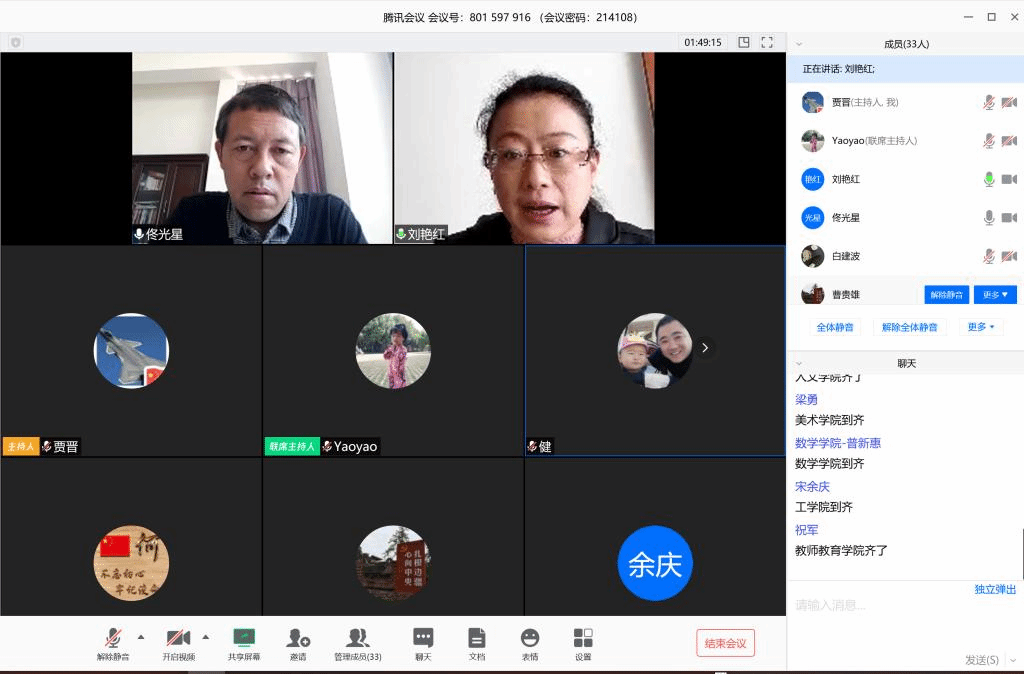1024x674 pixels.
Task: Collapse the 聊天 chat panel header
Action: click(799, 364)
